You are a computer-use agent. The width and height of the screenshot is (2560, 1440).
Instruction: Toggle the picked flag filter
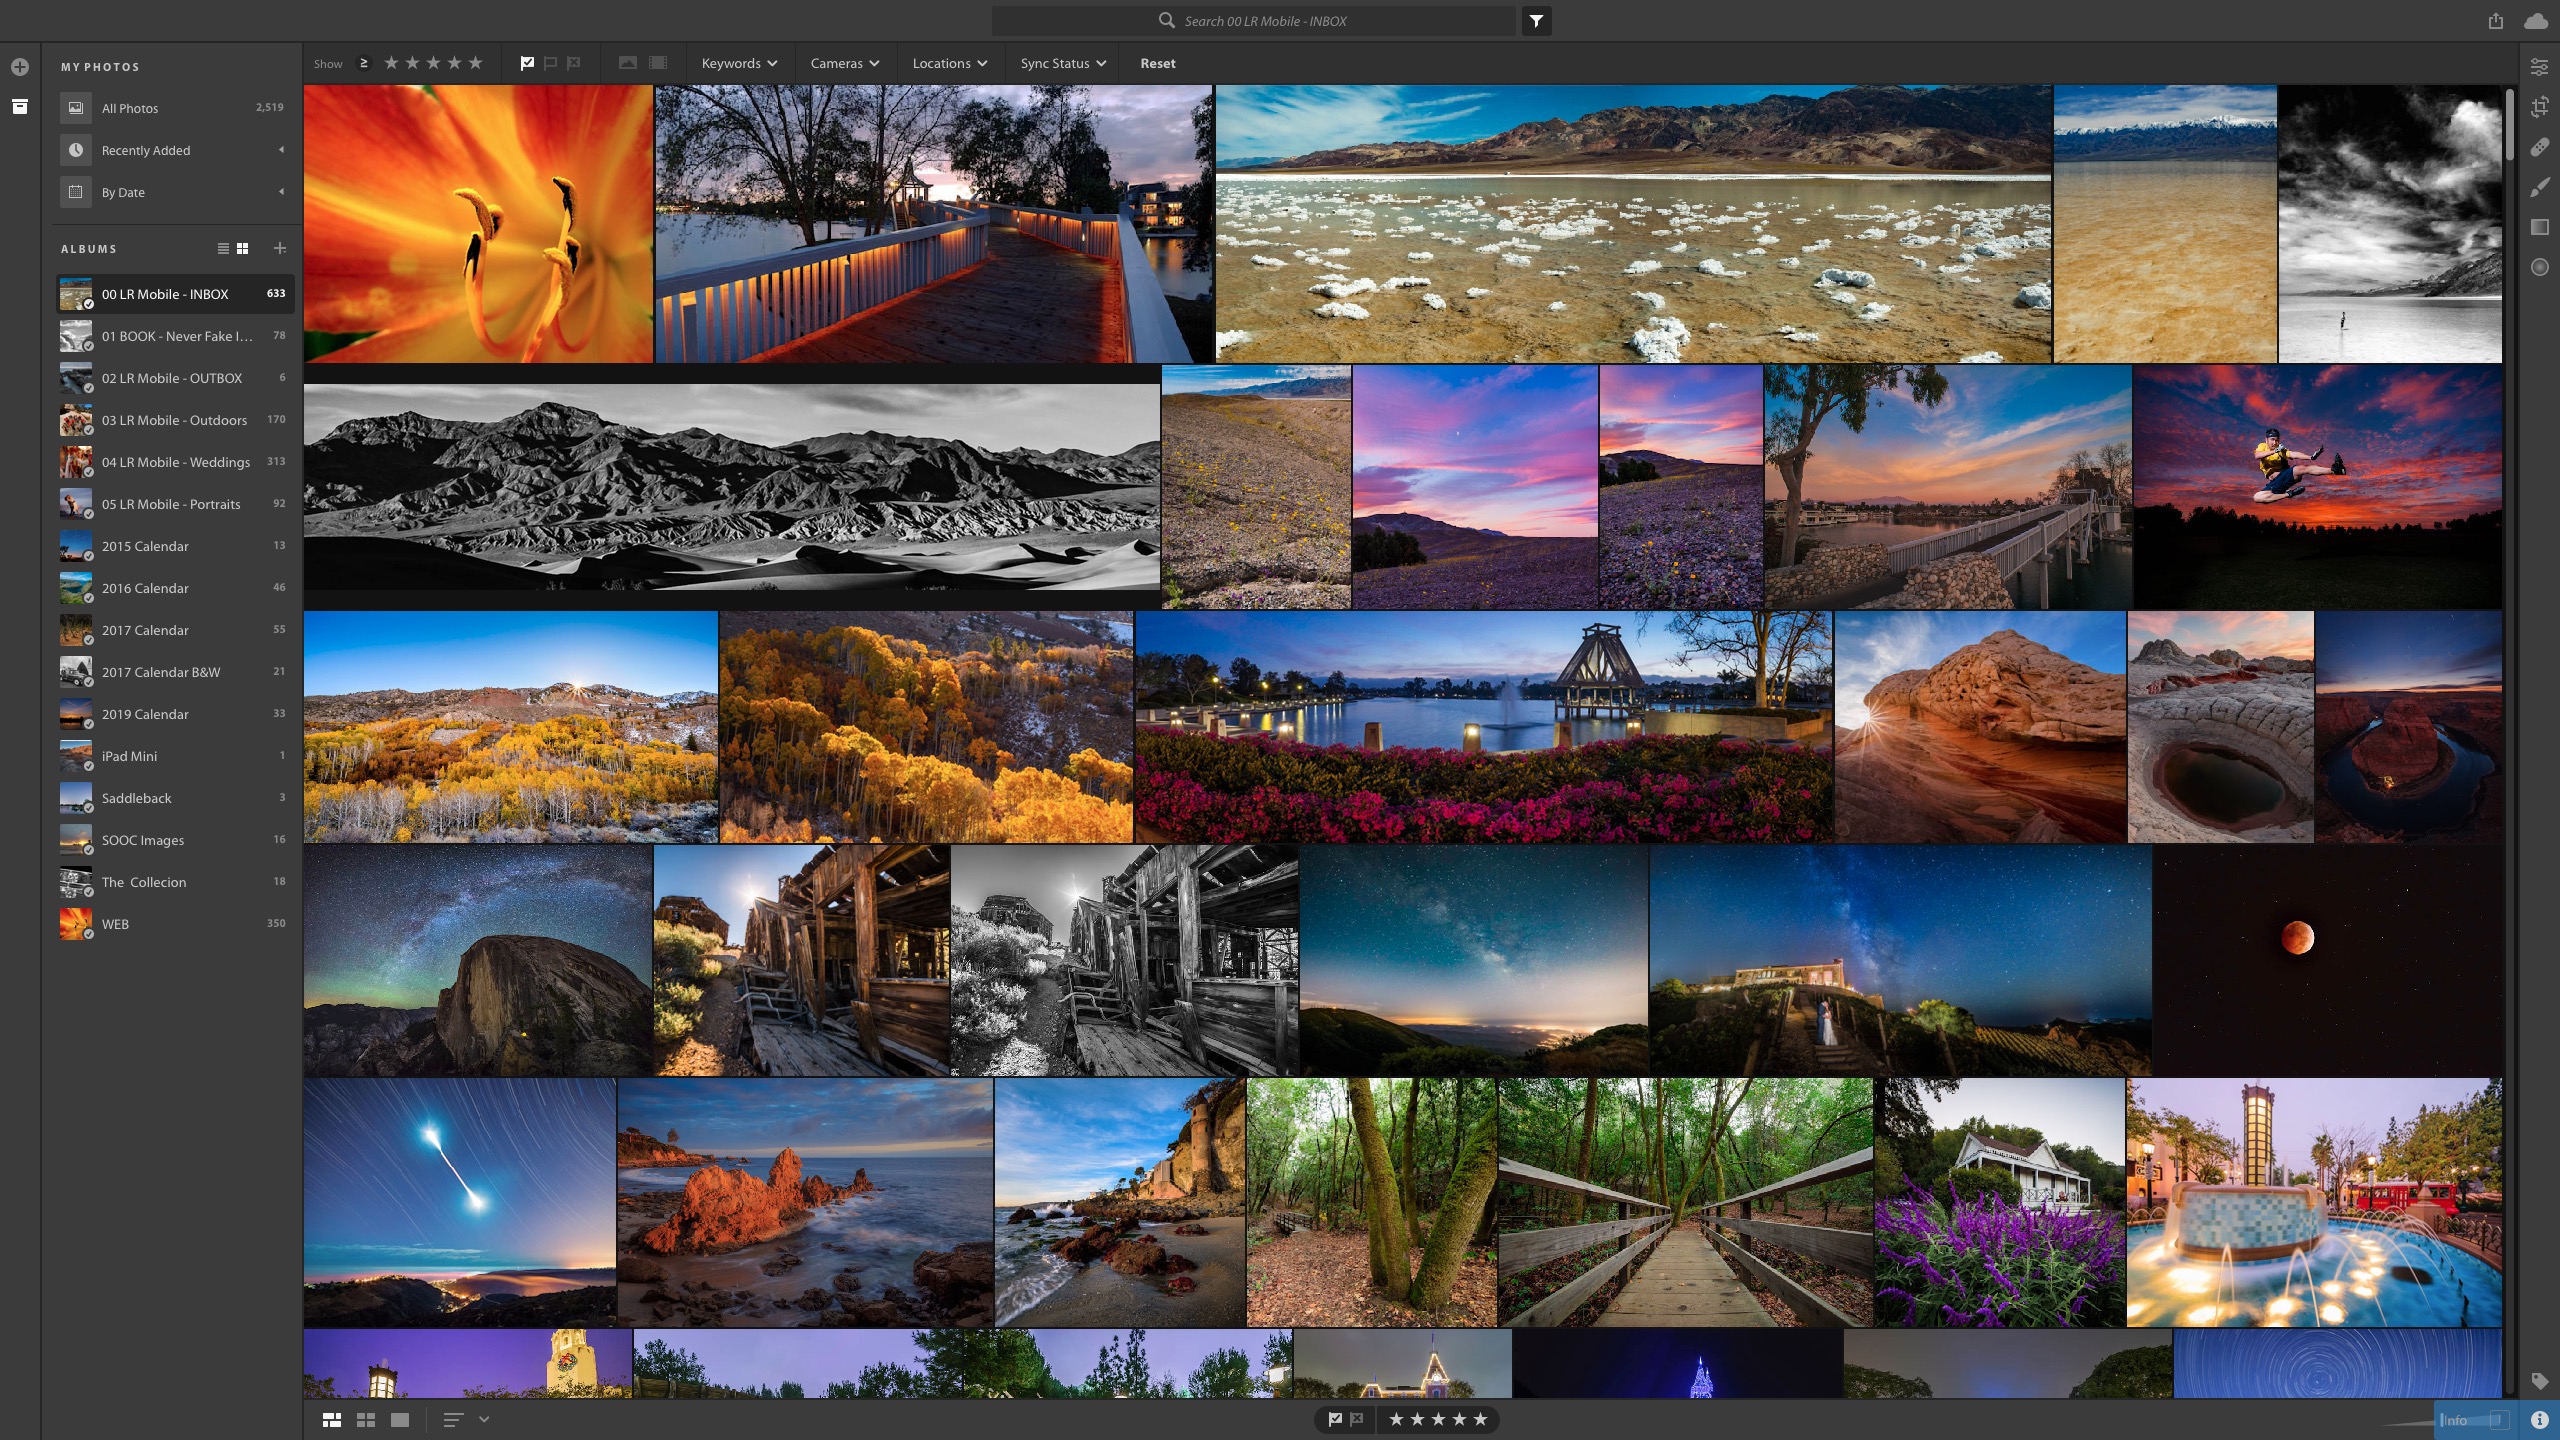coord(527,62)
